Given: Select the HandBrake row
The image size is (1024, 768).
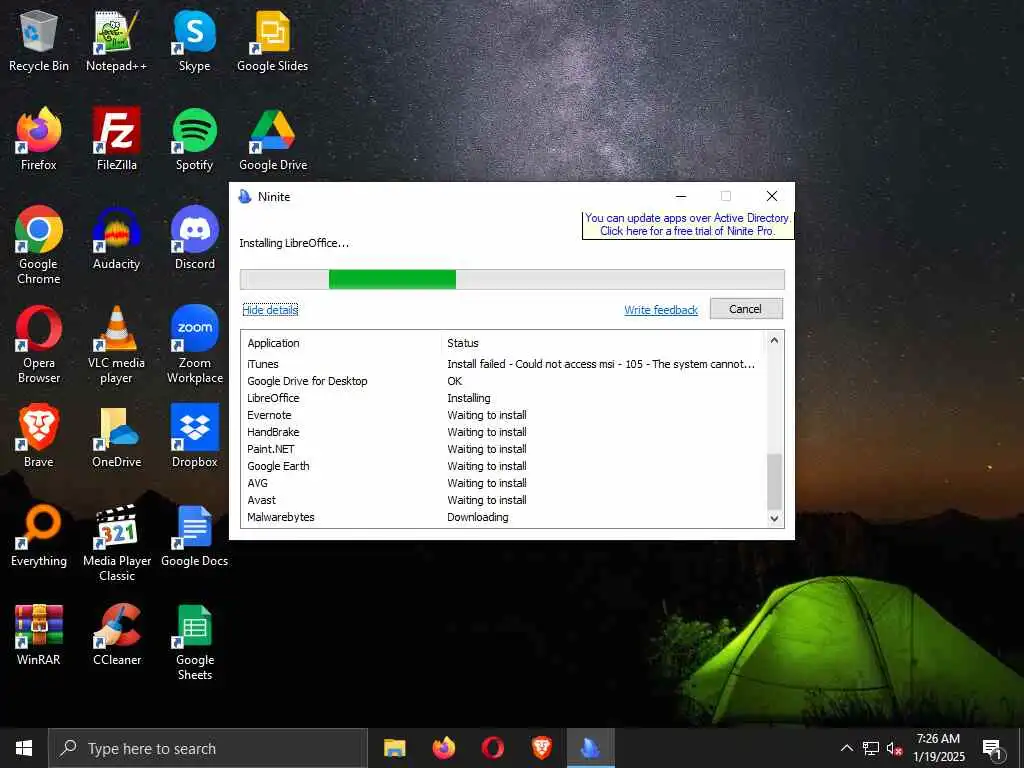Looking at the screenshot, I should 503,432.
